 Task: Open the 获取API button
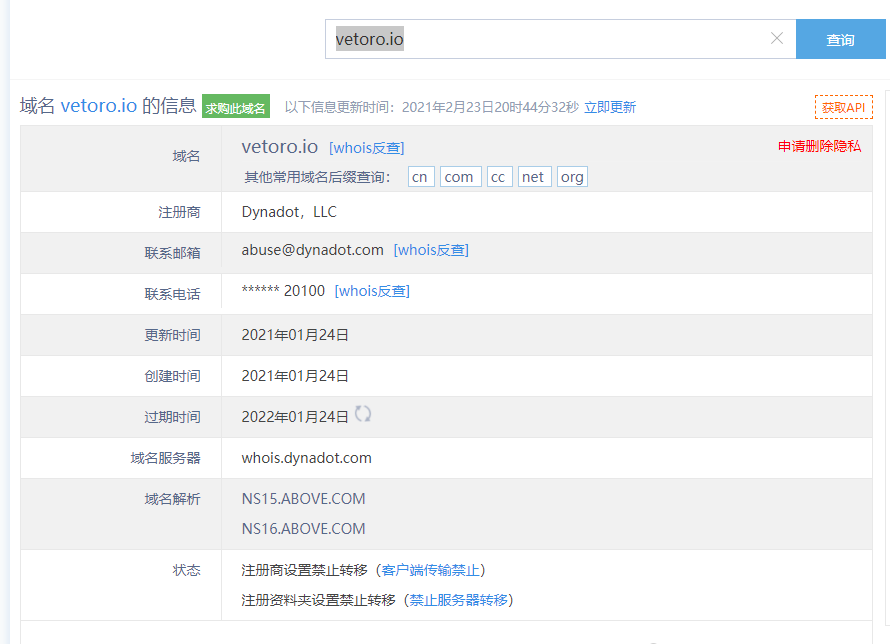coord(843,107)
